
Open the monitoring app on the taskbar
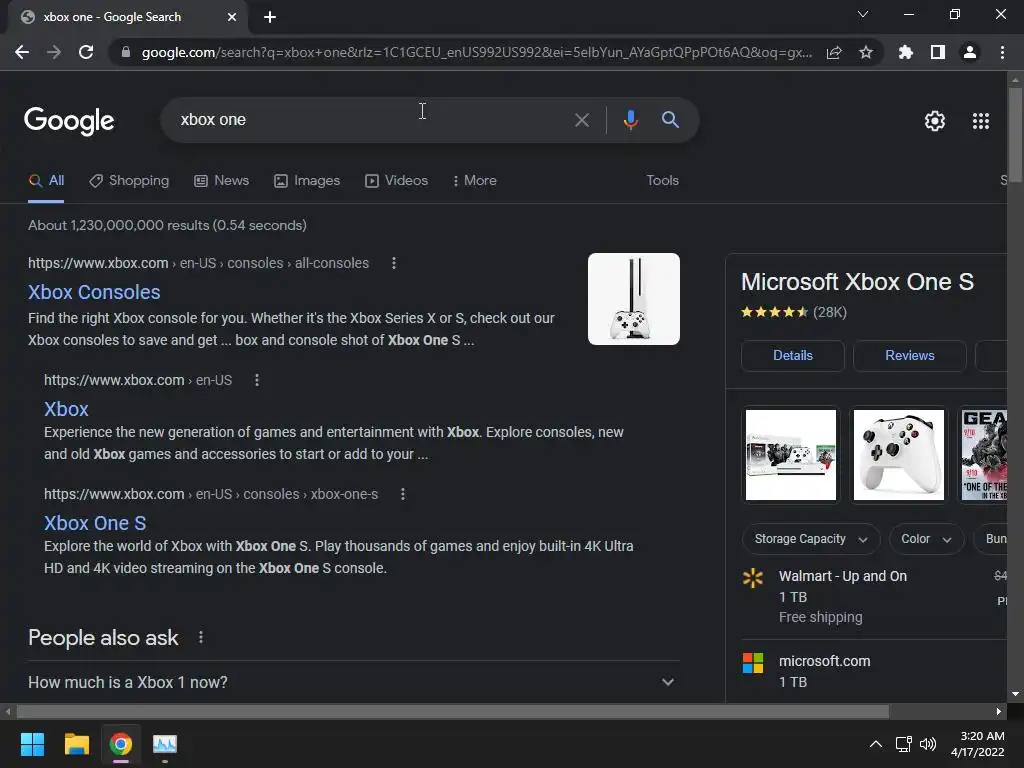click(165, 744)
